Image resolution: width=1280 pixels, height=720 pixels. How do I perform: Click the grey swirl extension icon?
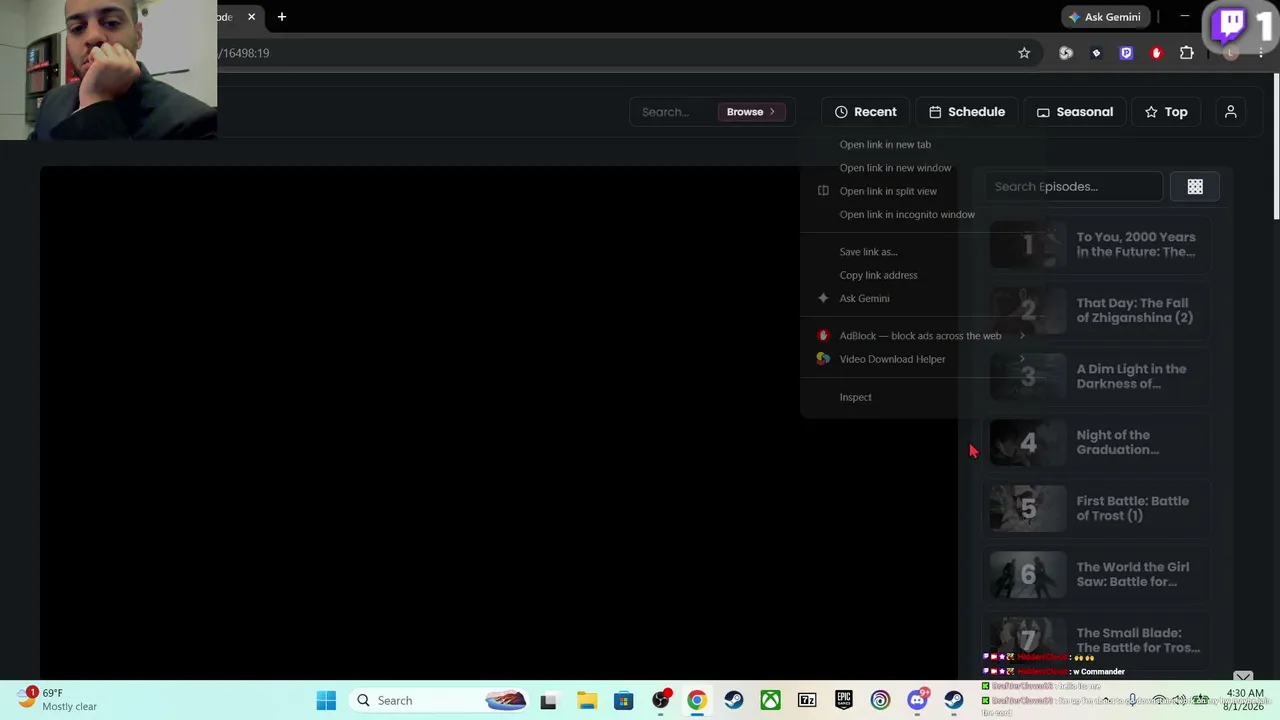pyautogui.click(x=1066, y=53)
